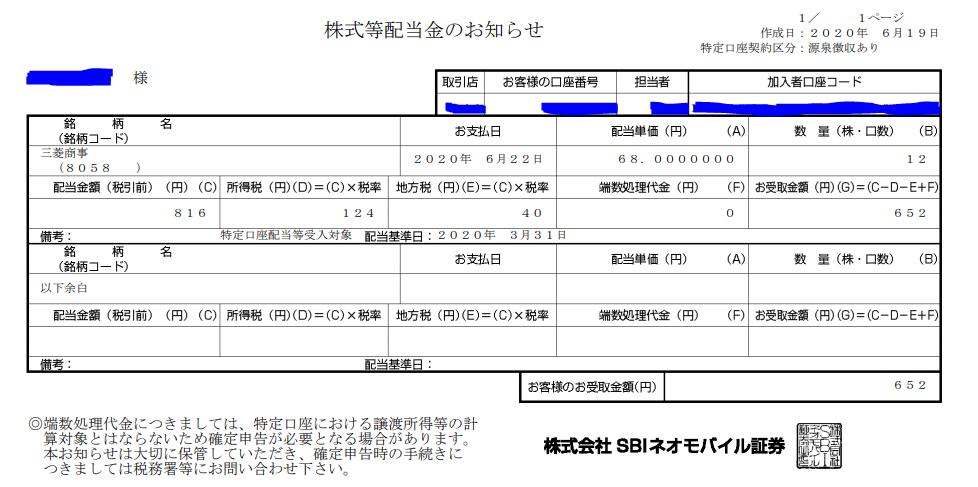Viewport: 978px width, 487px height.
Task: Click お受取金額 formula header in 三菱商事 section
Action: pyautogui.click(x=846, y=188)
